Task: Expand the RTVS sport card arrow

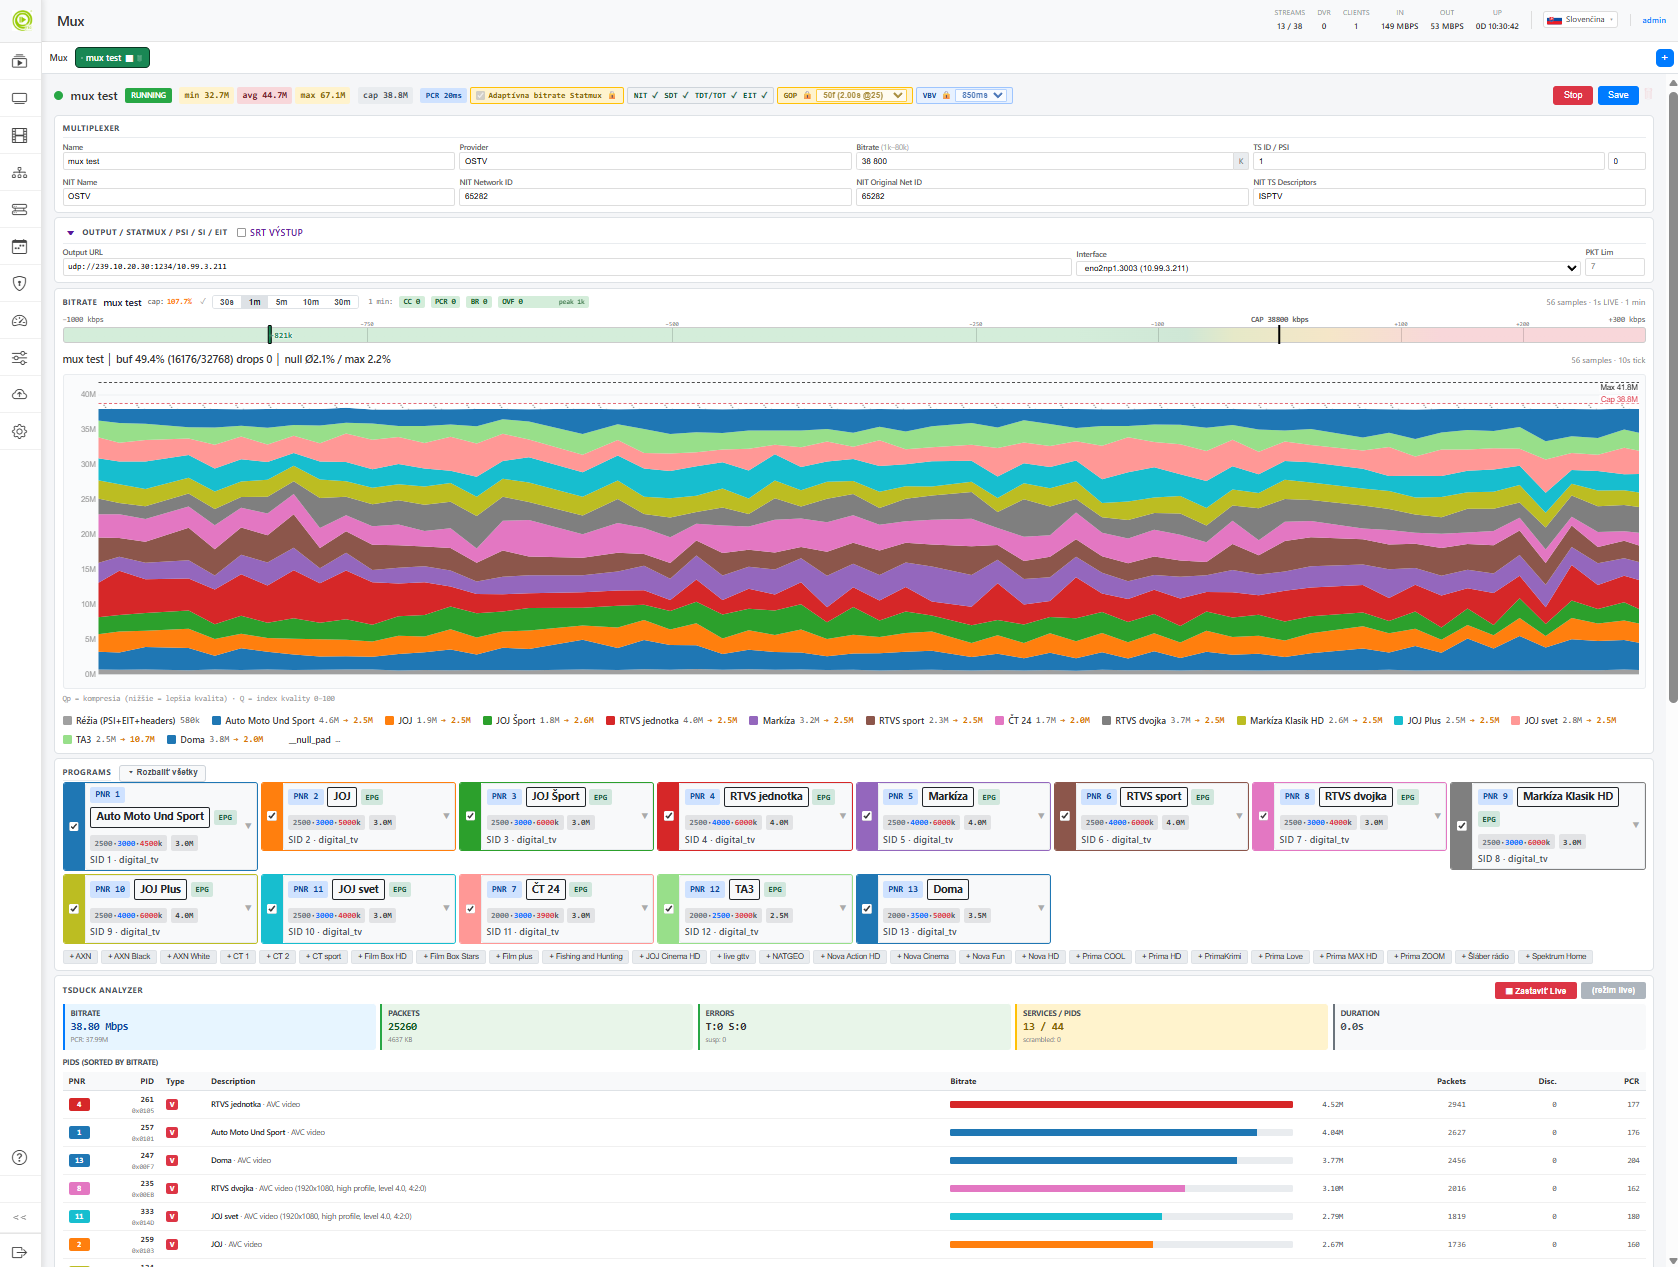Action: point(1240,816)
